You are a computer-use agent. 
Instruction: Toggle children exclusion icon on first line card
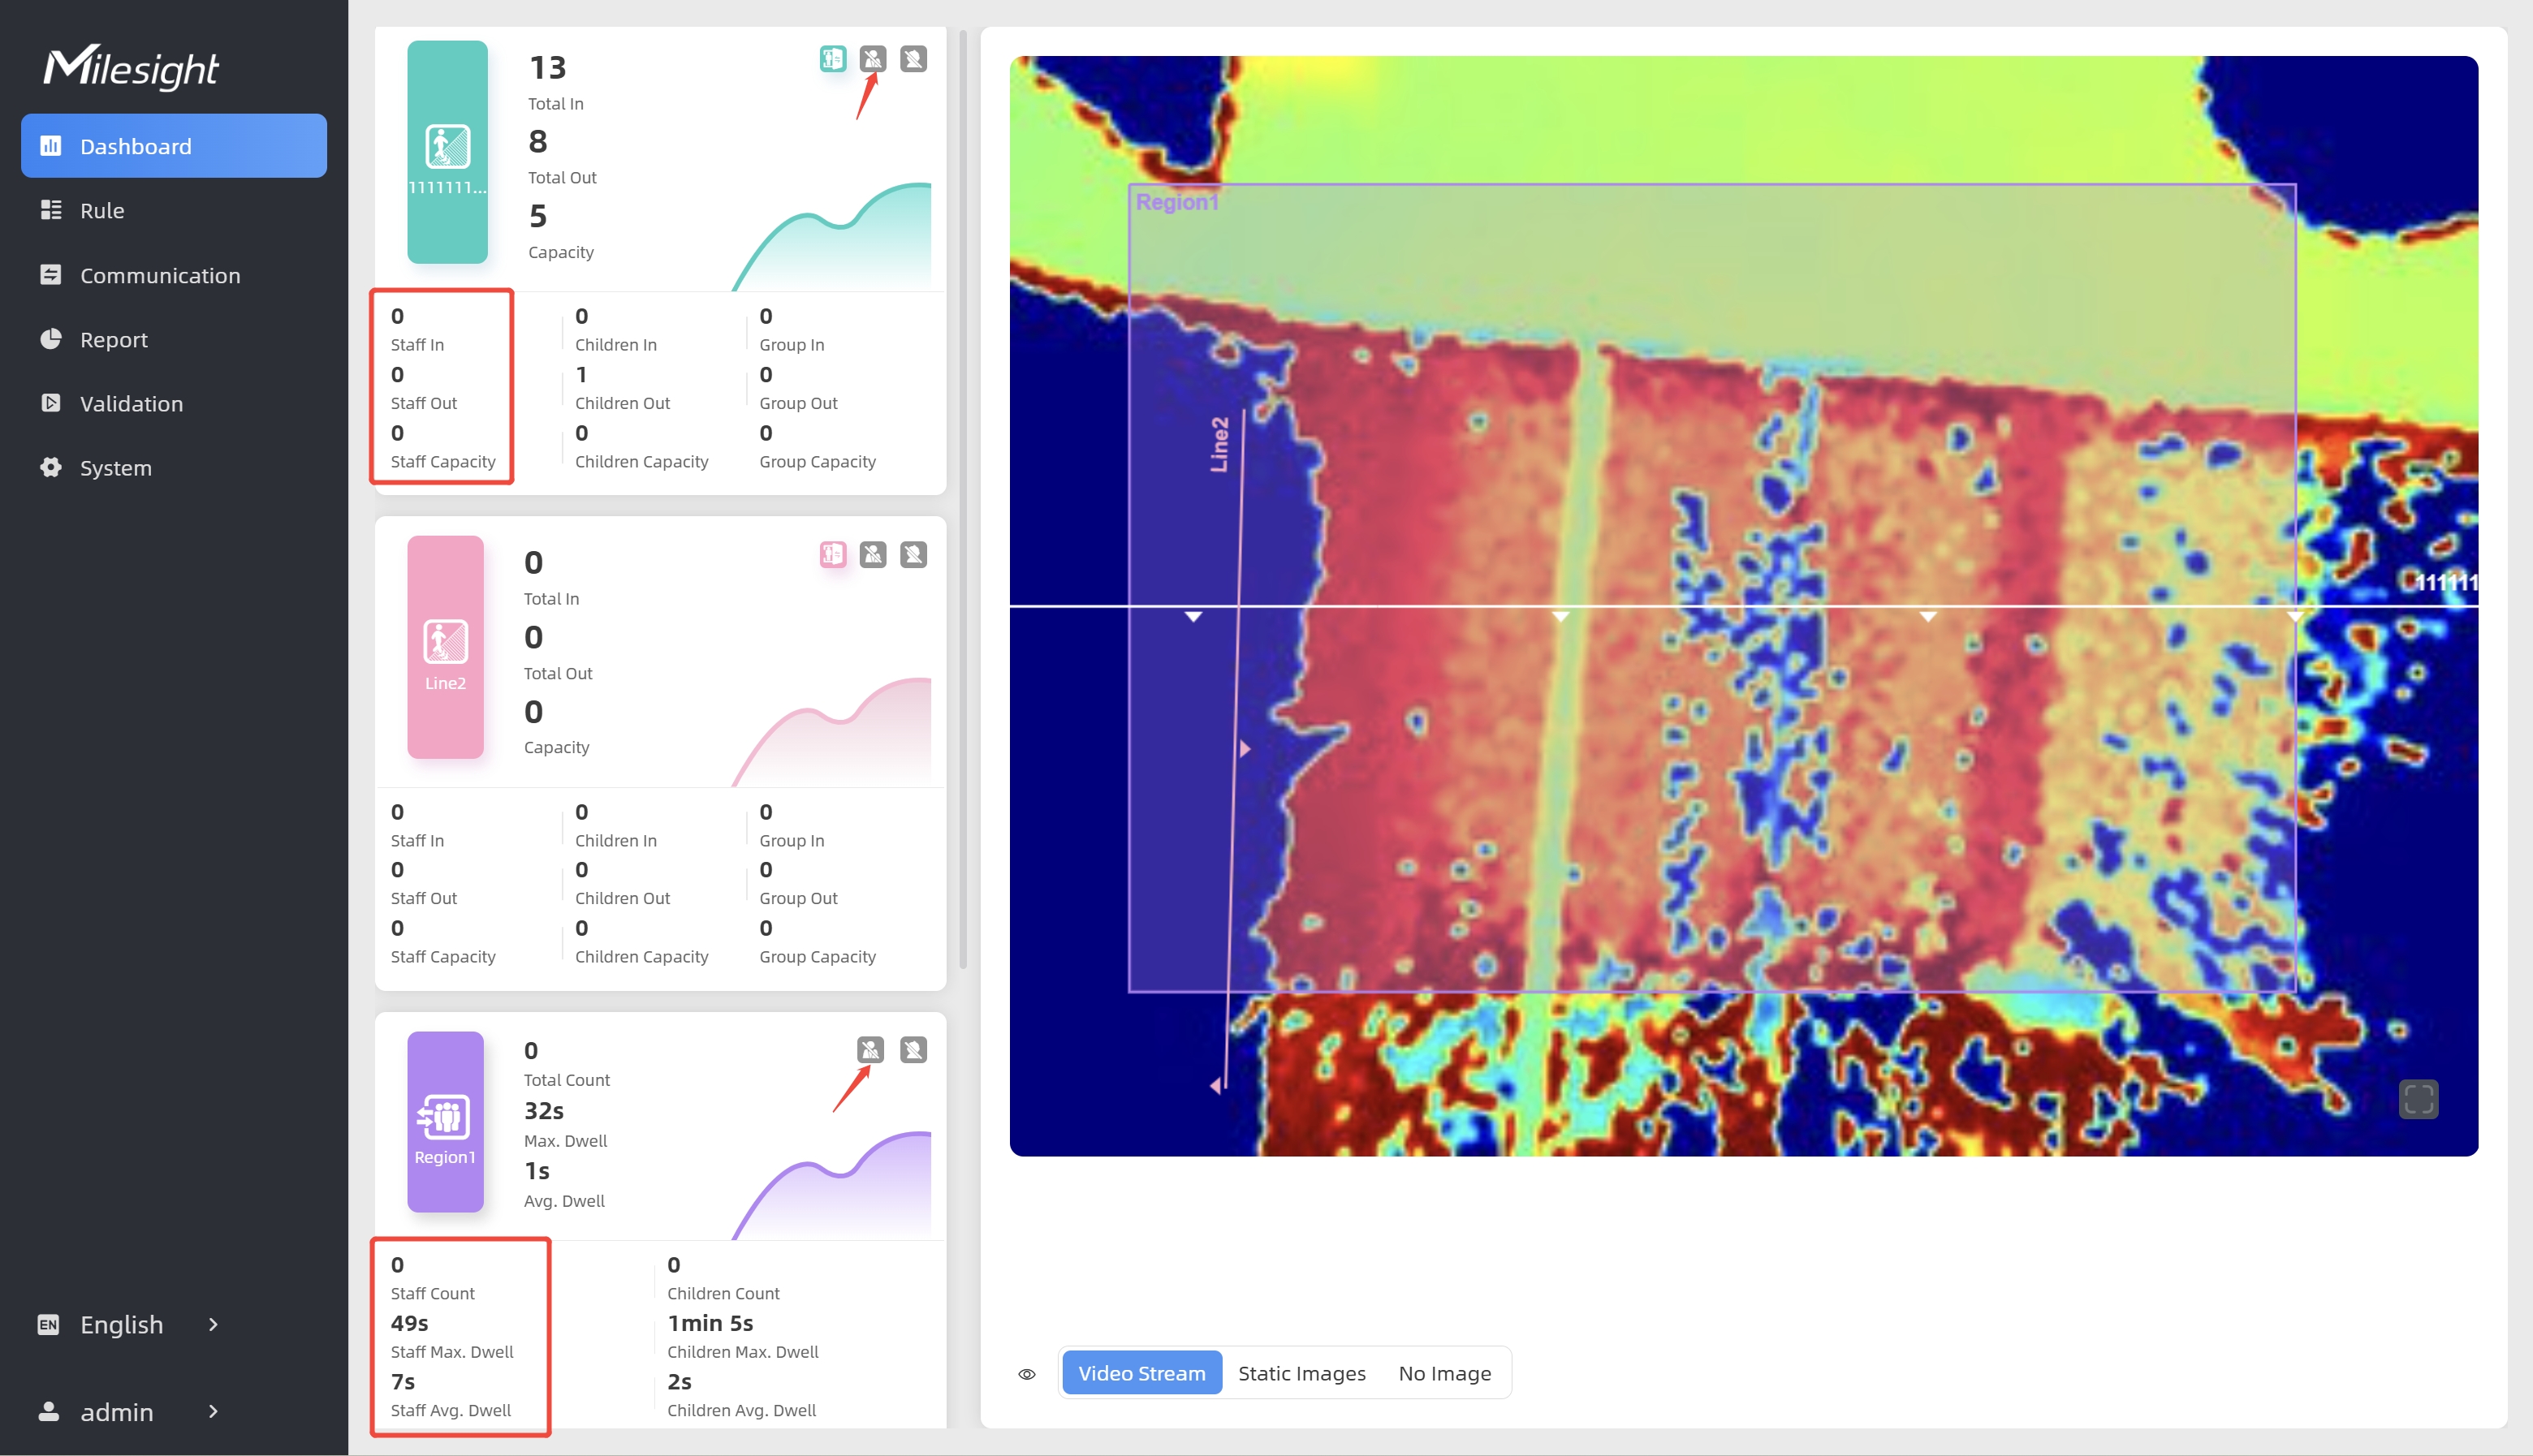click(x=912, y=59)
